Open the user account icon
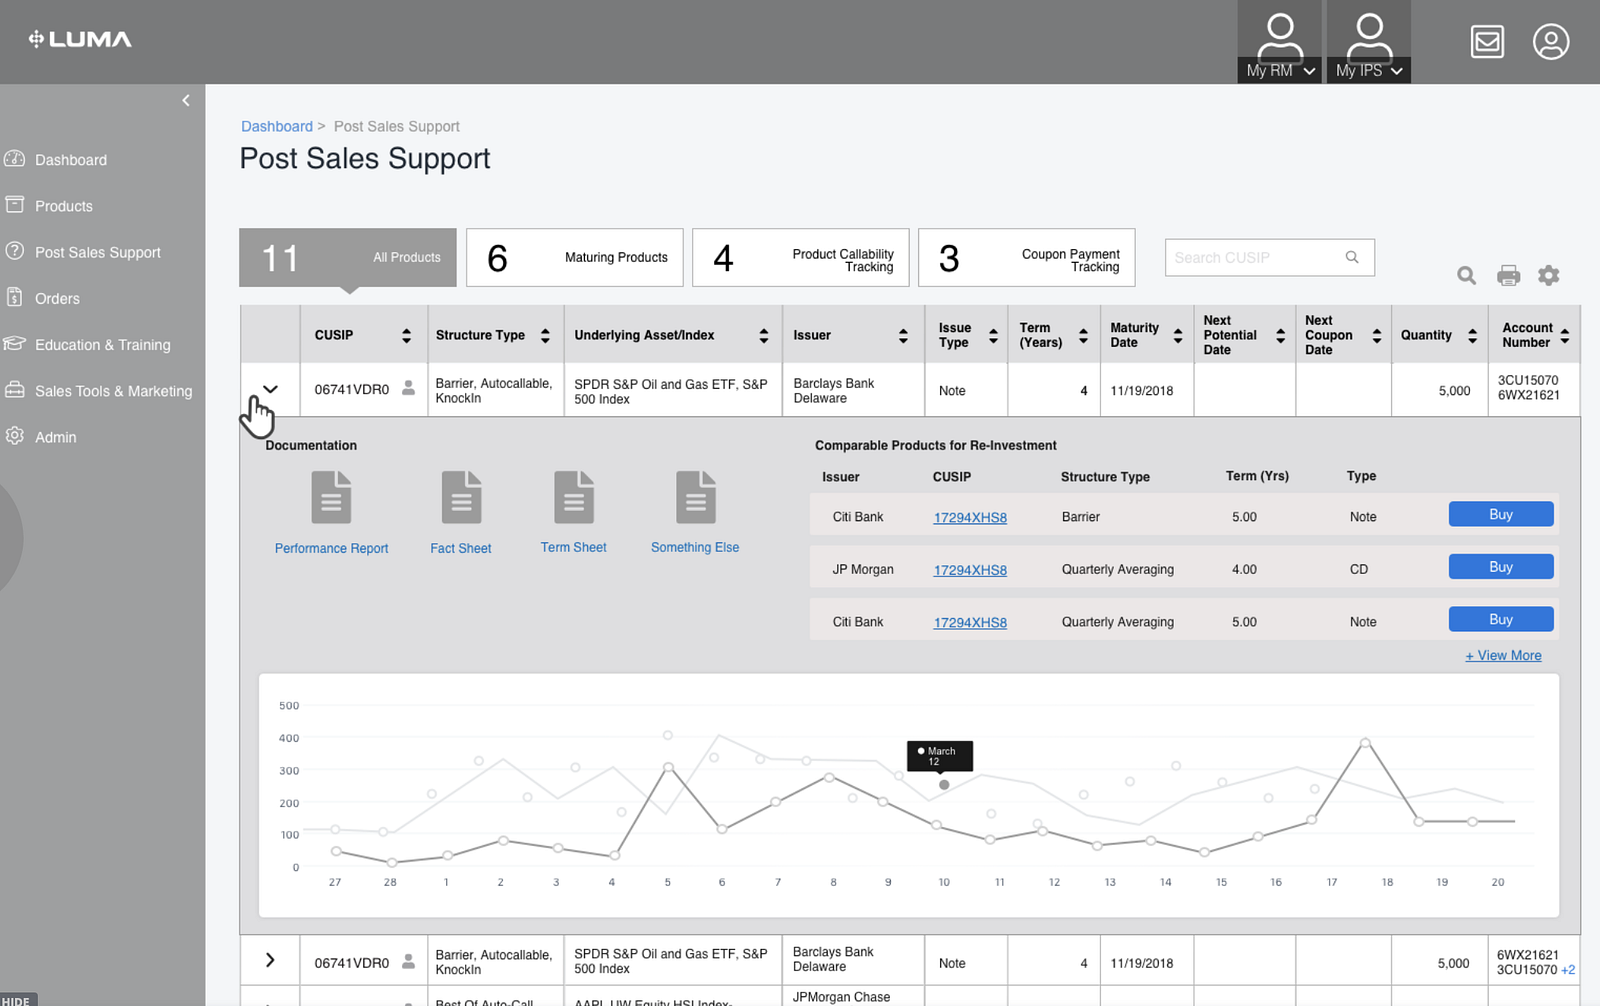1600x1006 pixels. click(x=1551, y=42)
